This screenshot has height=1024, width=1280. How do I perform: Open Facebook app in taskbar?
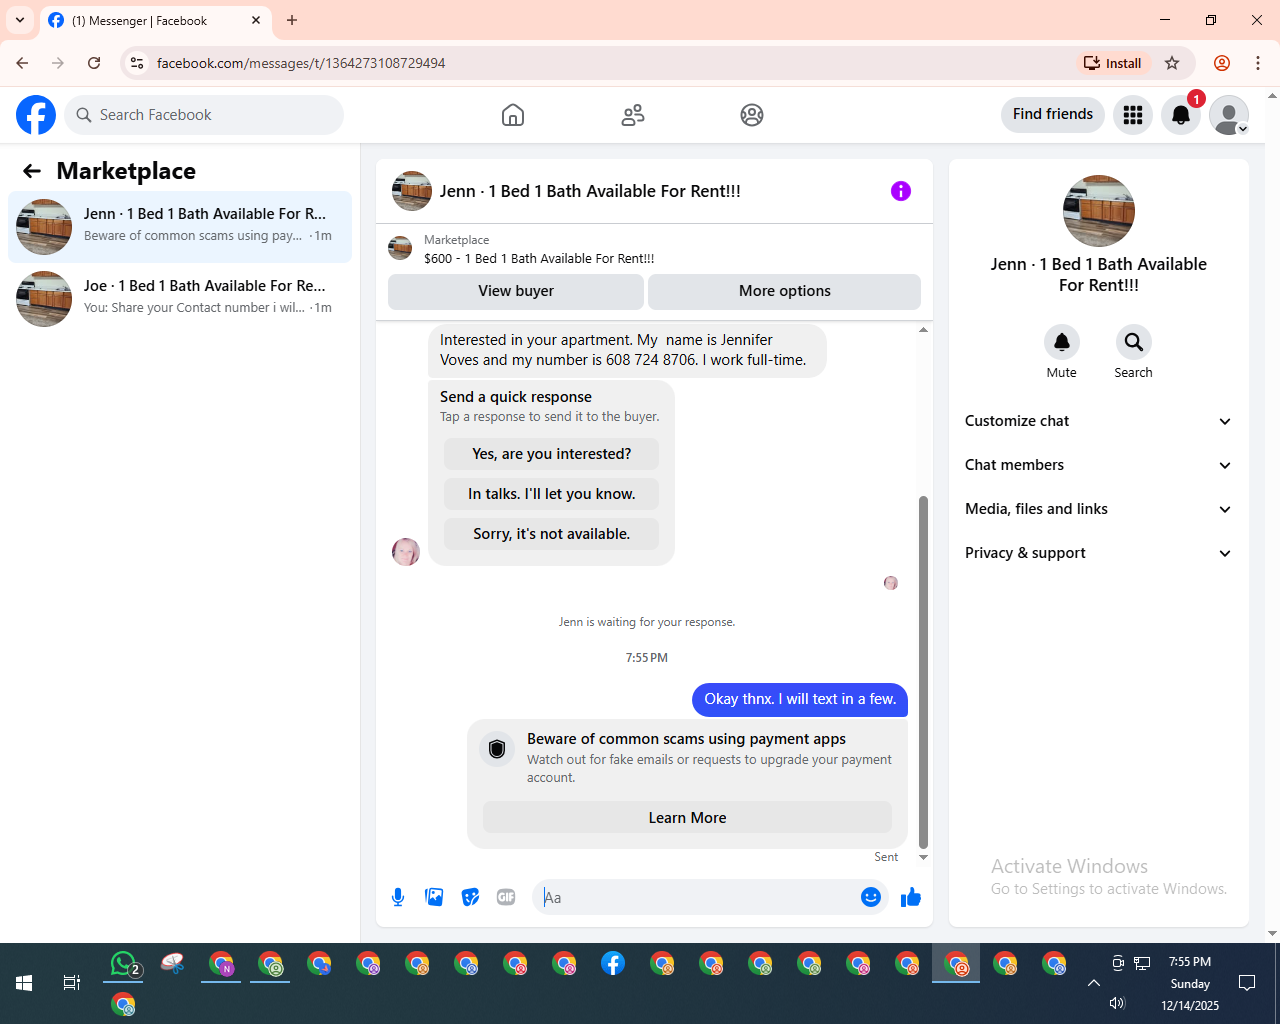[x=613, y=964]
